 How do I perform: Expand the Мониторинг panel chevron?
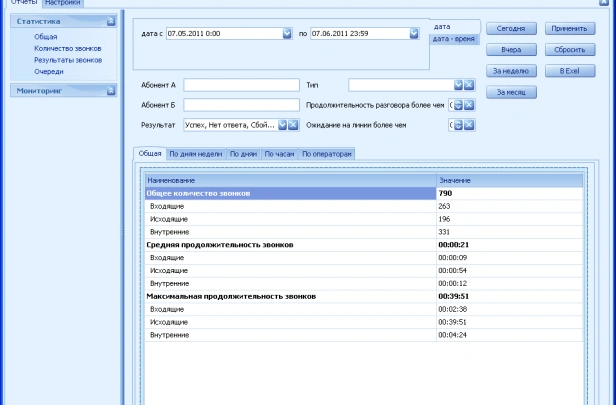tap(110, 90)
